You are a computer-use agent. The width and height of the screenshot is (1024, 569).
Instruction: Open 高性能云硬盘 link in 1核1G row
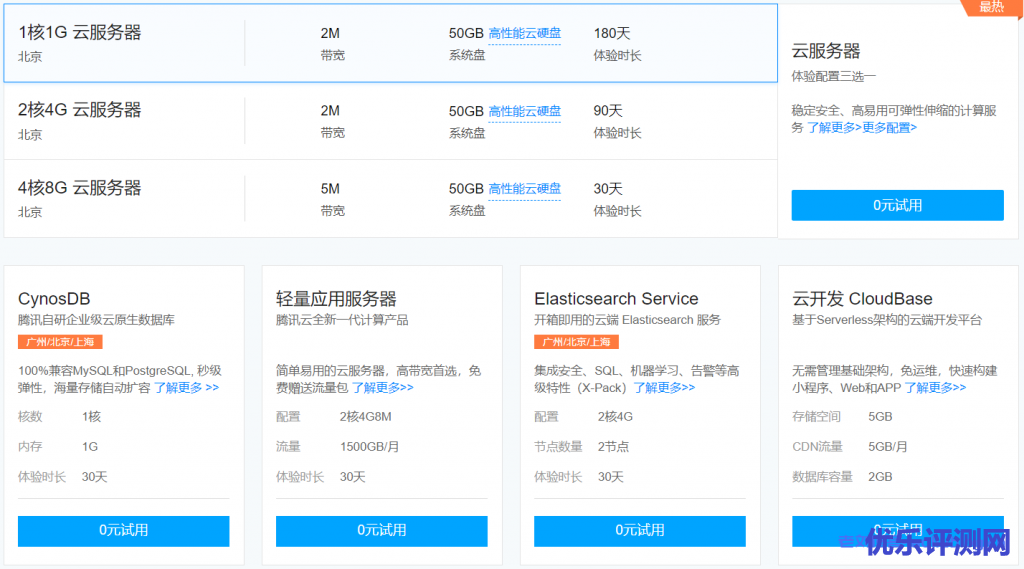pos(524,33)
